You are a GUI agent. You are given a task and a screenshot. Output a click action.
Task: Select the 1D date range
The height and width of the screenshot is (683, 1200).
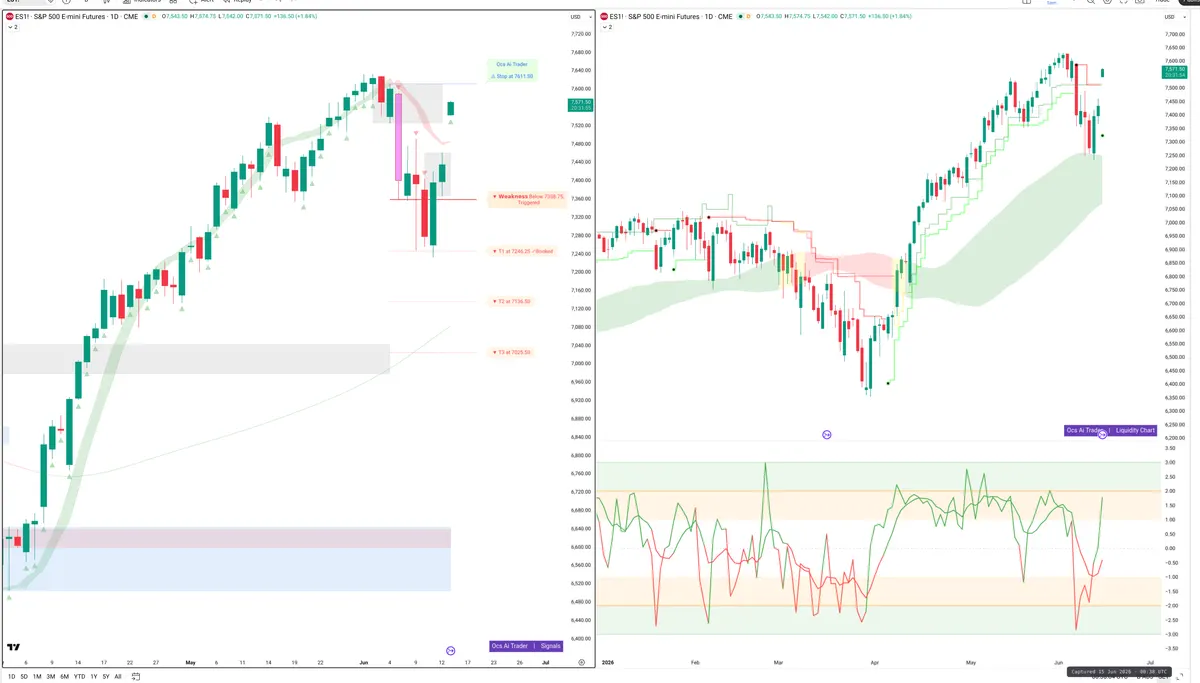point(11,677)
